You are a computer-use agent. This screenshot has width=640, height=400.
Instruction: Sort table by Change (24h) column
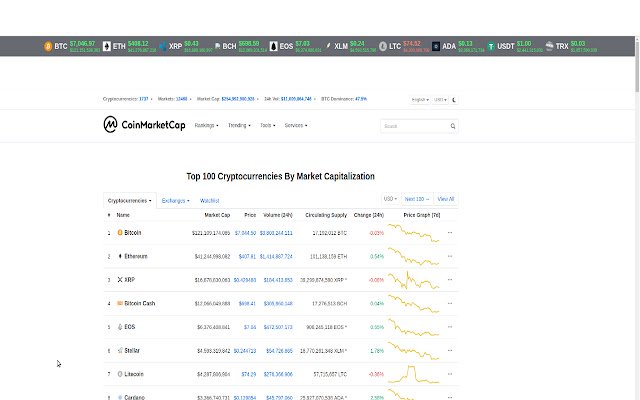point(369,215)
